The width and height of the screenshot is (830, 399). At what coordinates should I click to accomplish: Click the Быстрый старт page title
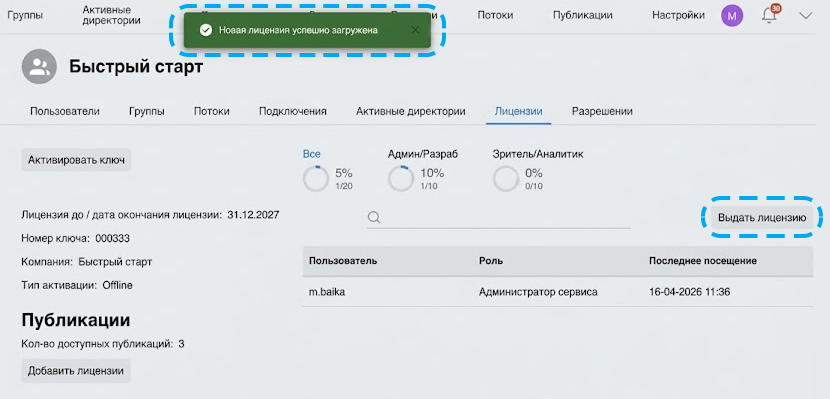pyautogui.click(x=136, y=67)
